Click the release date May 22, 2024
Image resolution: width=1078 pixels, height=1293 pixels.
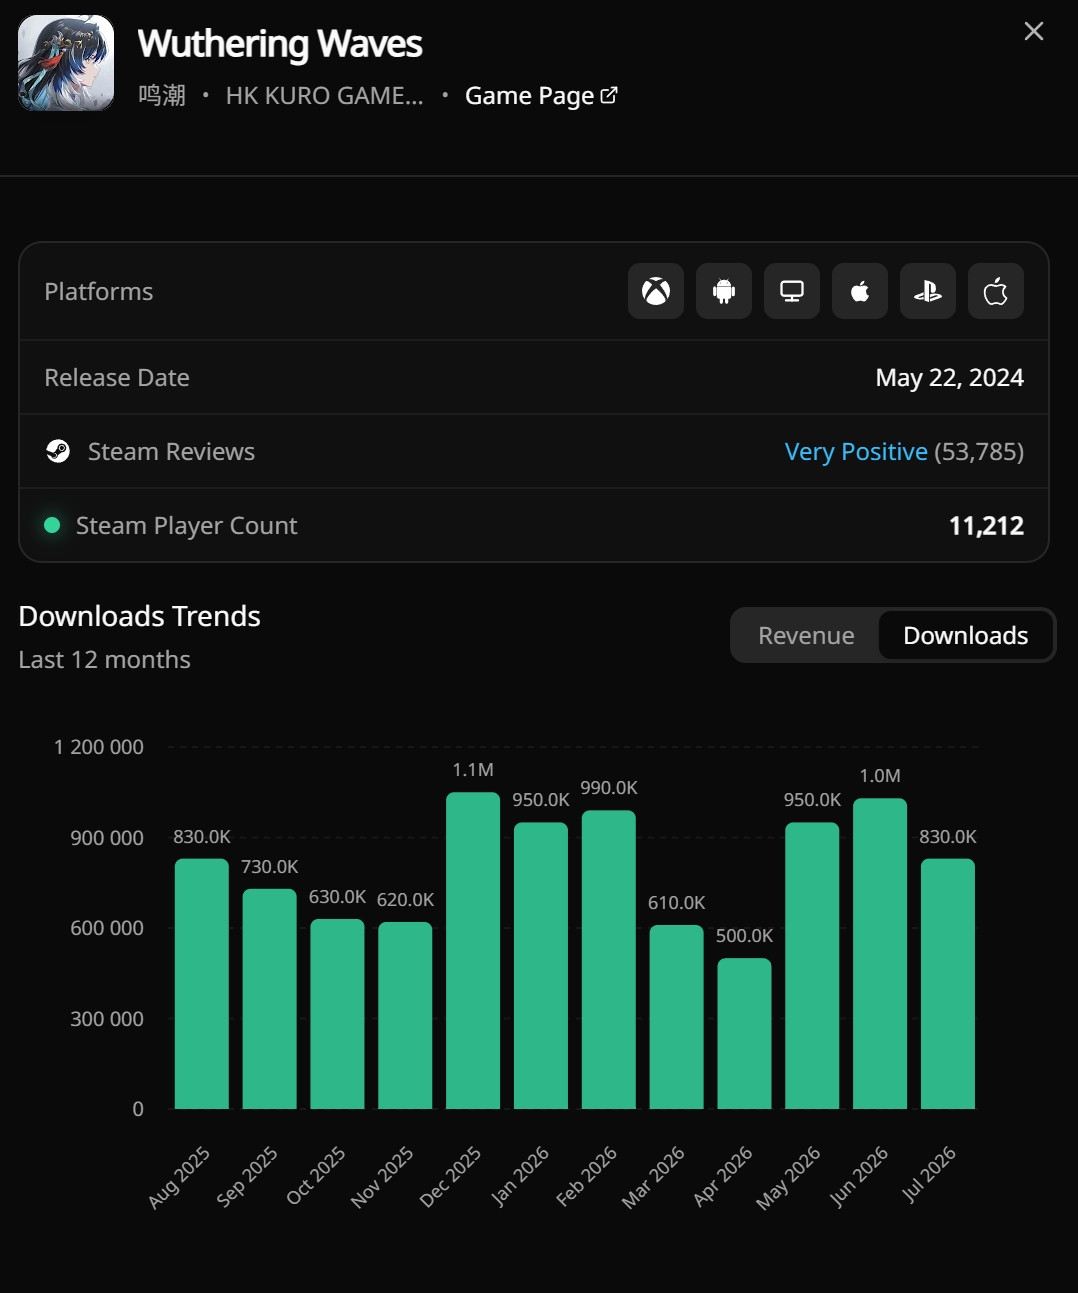coord(949,378)
